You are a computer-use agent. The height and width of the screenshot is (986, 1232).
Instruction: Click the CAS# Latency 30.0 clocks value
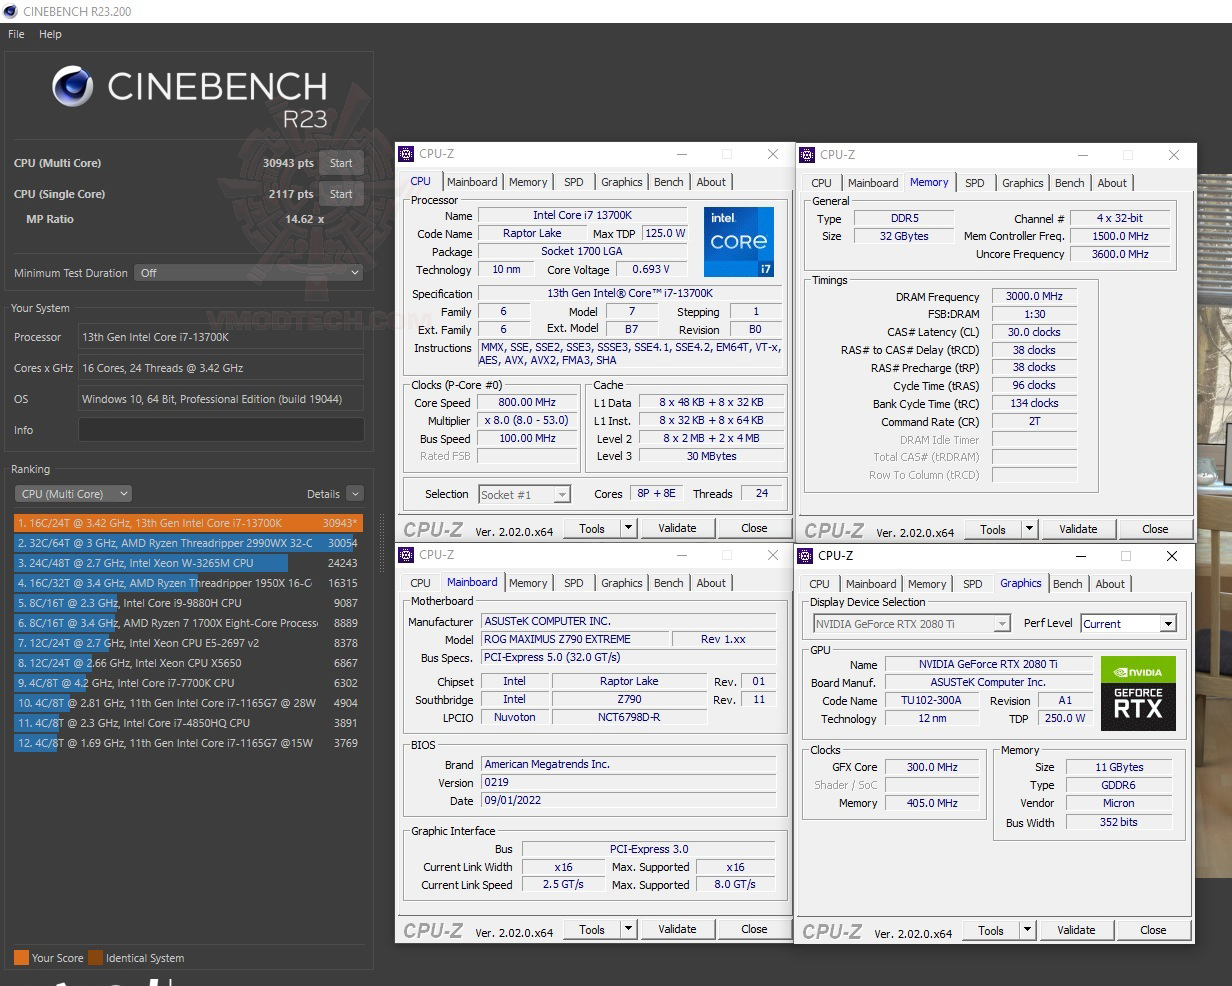pos(1035,333)
